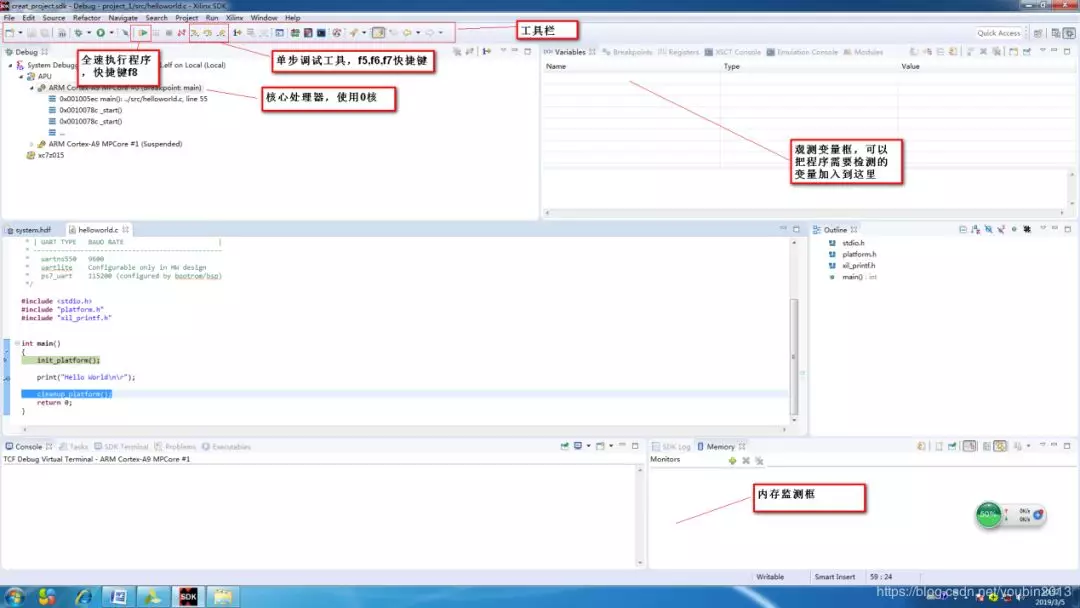This screenshot has width=1080, height=608.
Task: Click editor vertical scrollbar thumb
Action: tap(793, 356)
